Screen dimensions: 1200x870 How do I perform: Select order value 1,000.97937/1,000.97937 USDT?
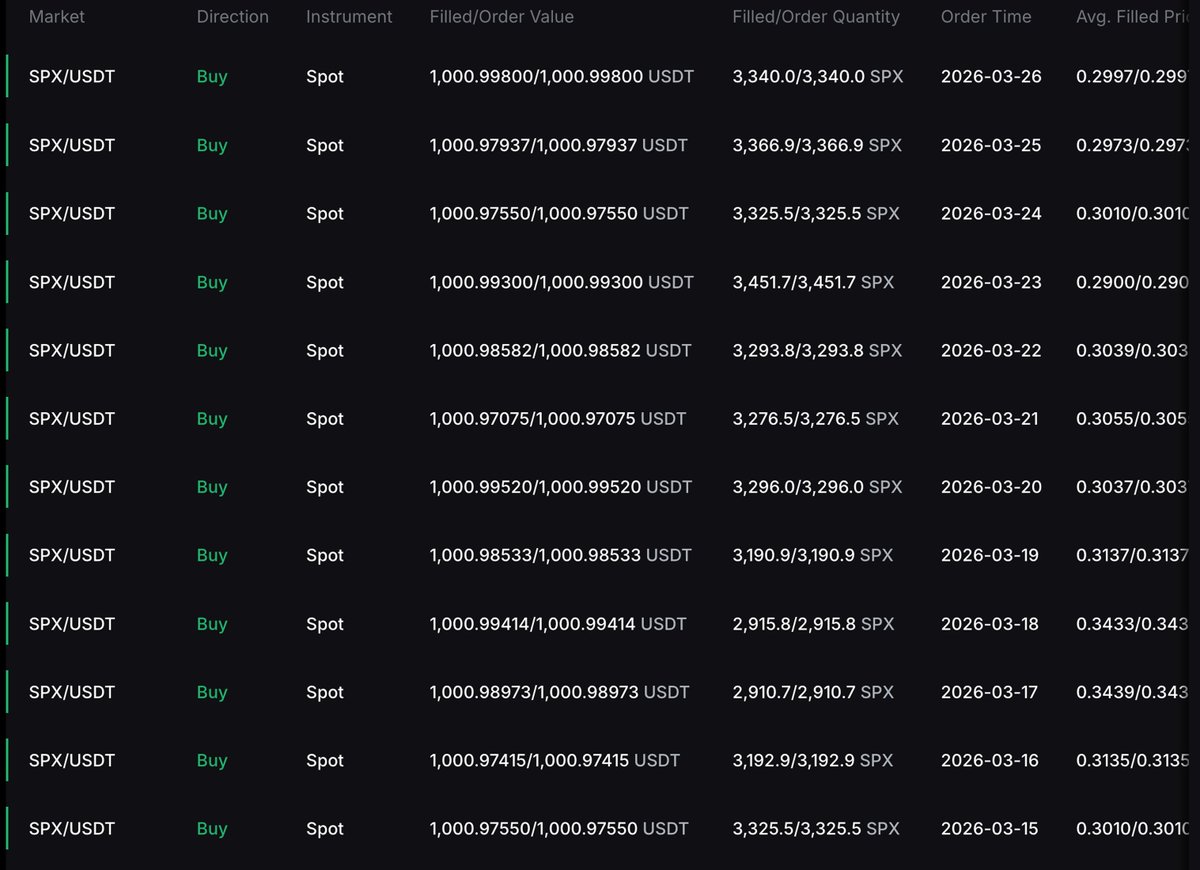pyautogui.click(x=559, y=145)
